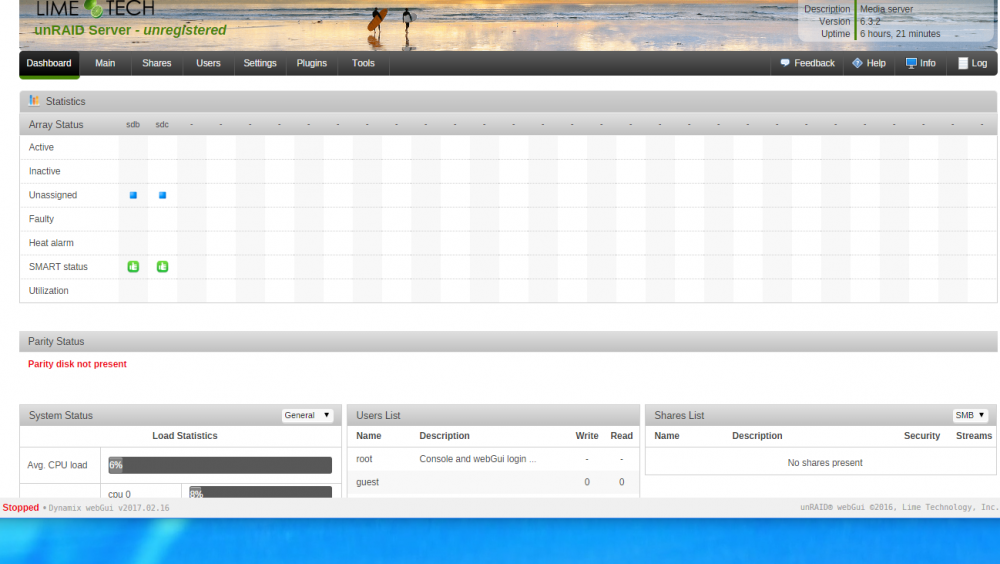Click the Lime Tech logo

click(x=96, y=8)
